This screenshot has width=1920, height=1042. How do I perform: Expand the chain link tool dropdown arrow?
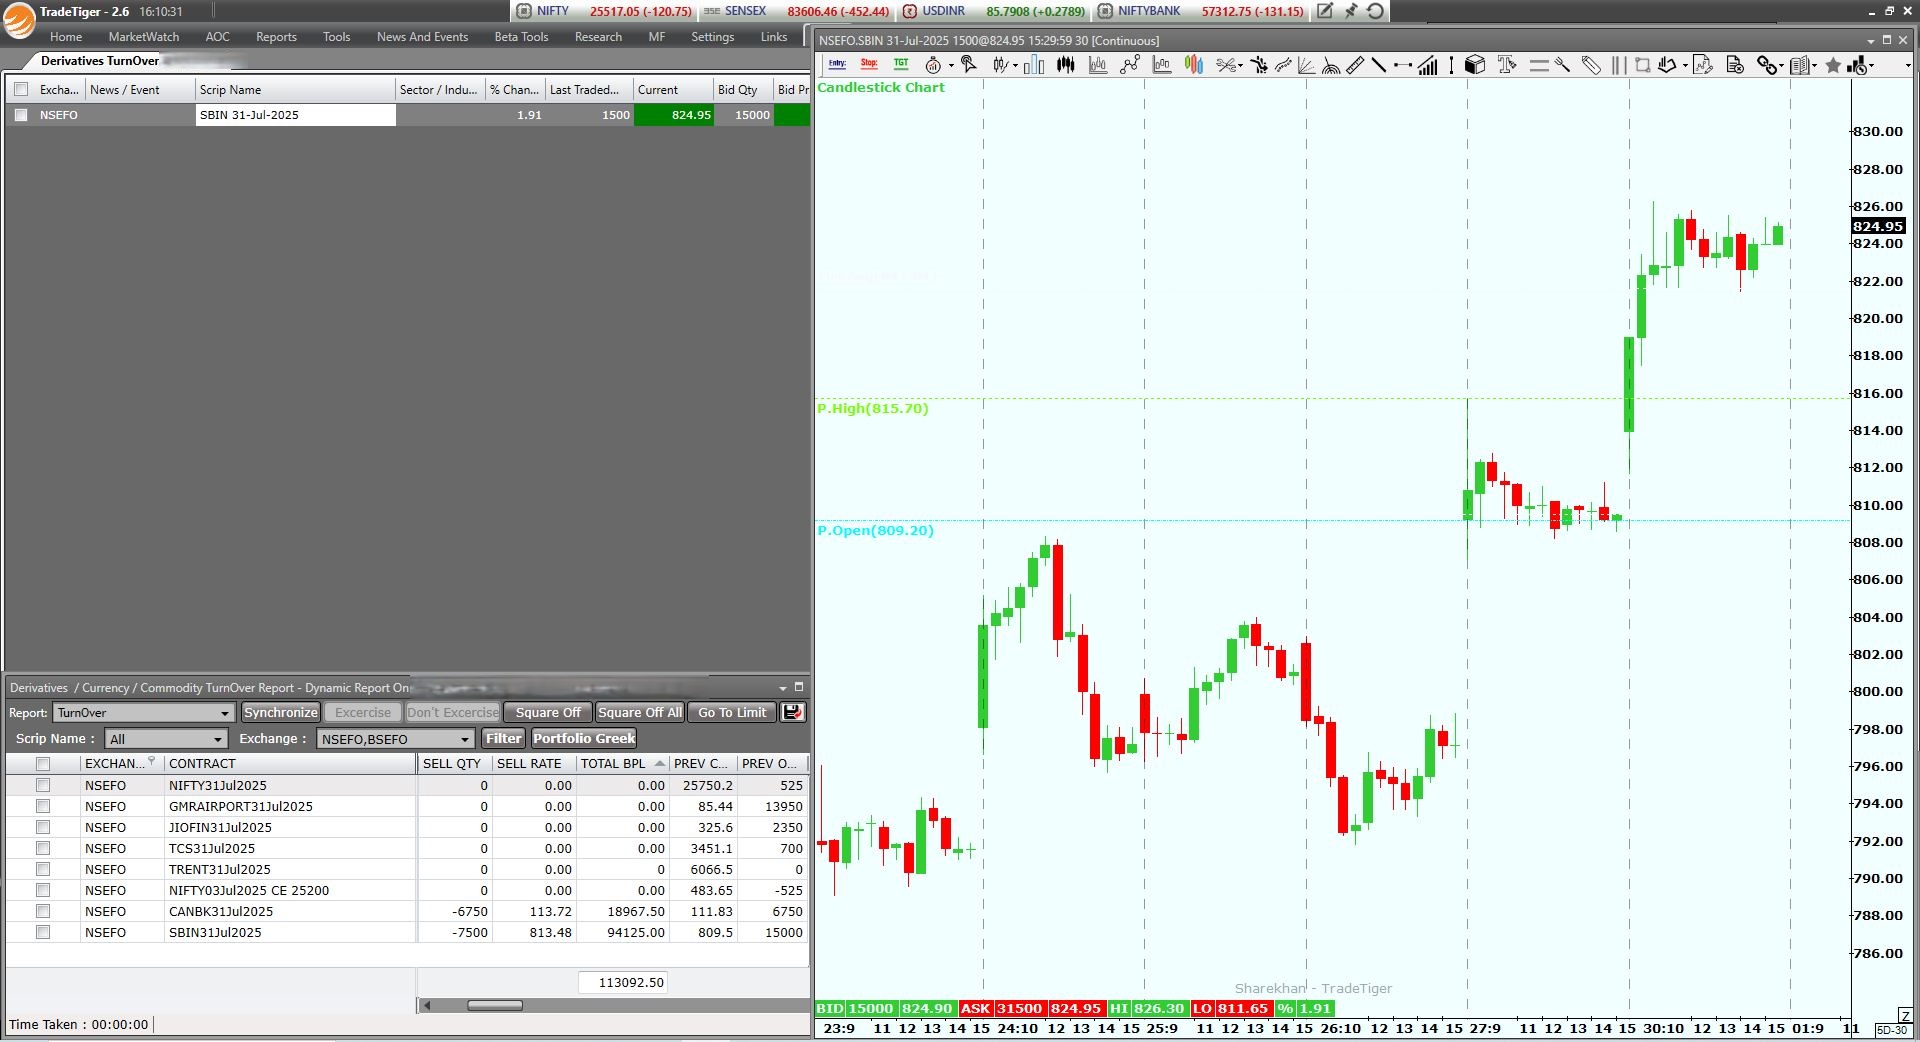[x=1781, y=66]
